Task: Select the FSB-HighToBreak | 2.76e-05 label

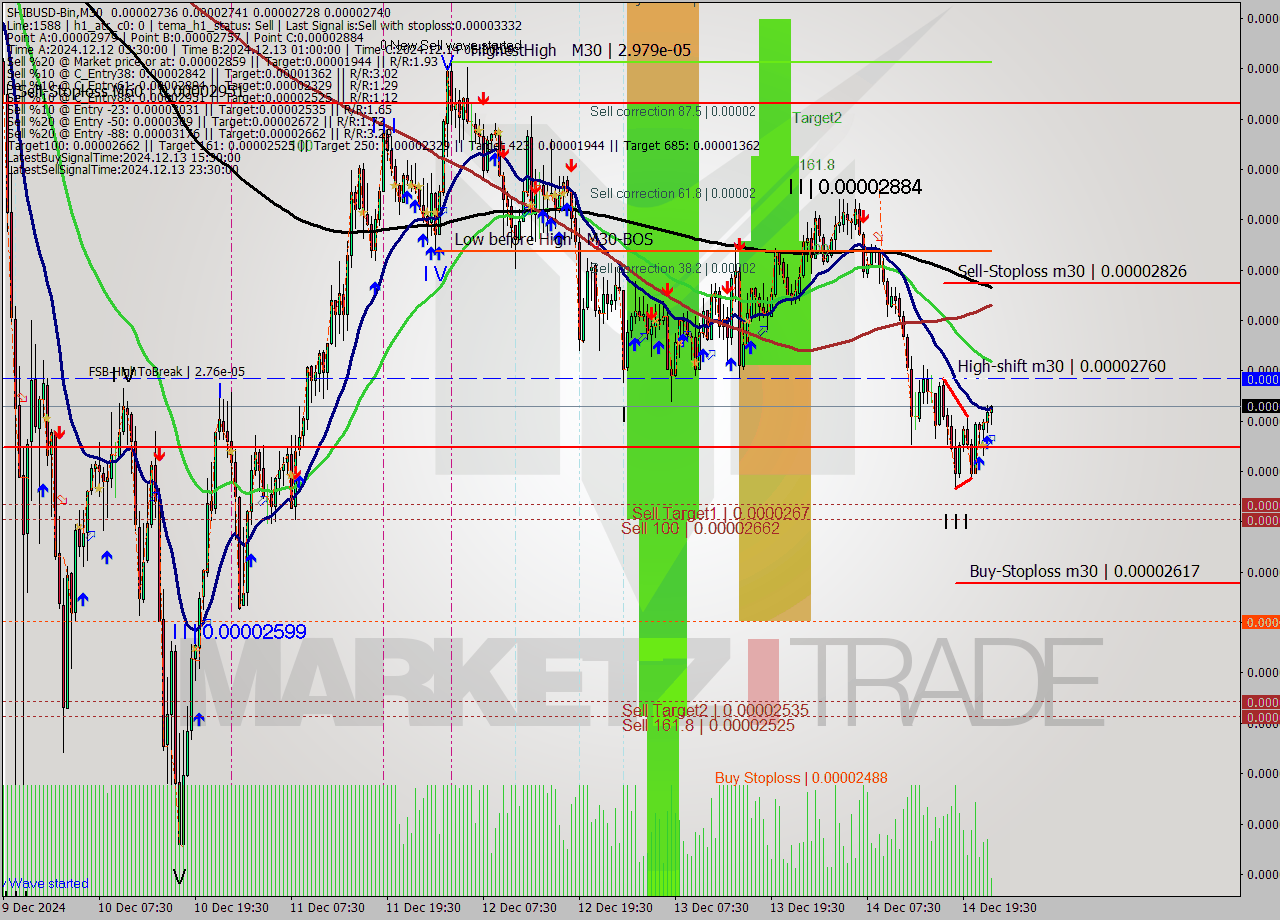Action: [166, 372]
